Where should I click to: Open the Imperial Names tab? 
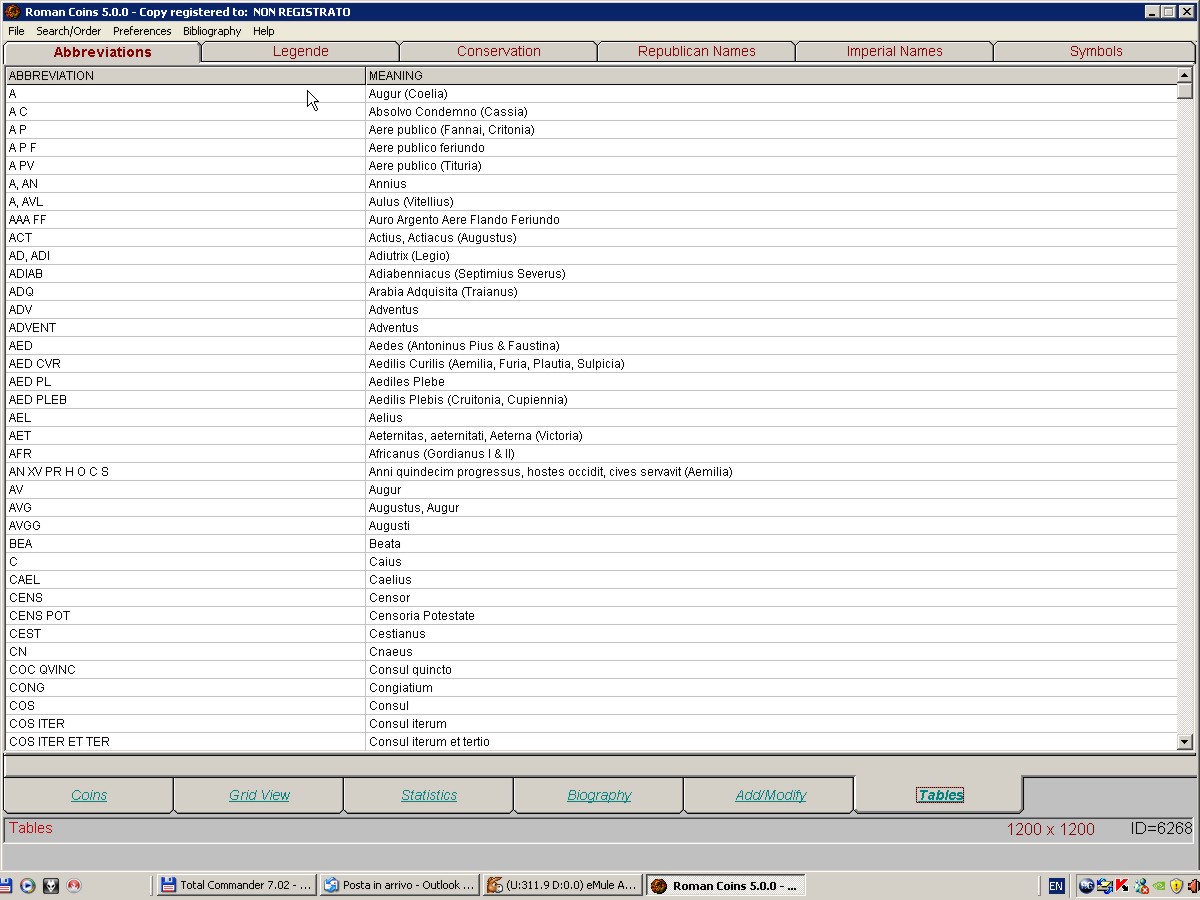pyautogui.click(x=894, y=51)
